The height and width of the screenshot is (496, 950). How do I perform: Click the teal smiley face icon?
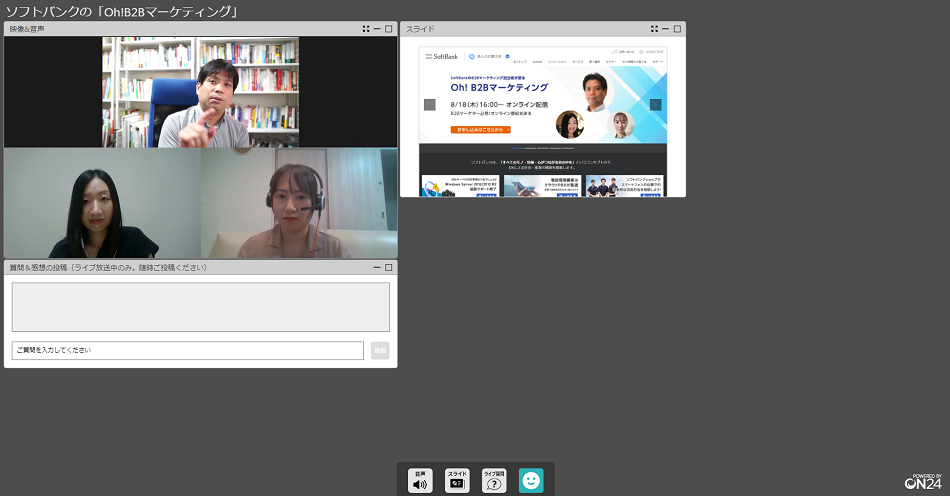[531, 481]
